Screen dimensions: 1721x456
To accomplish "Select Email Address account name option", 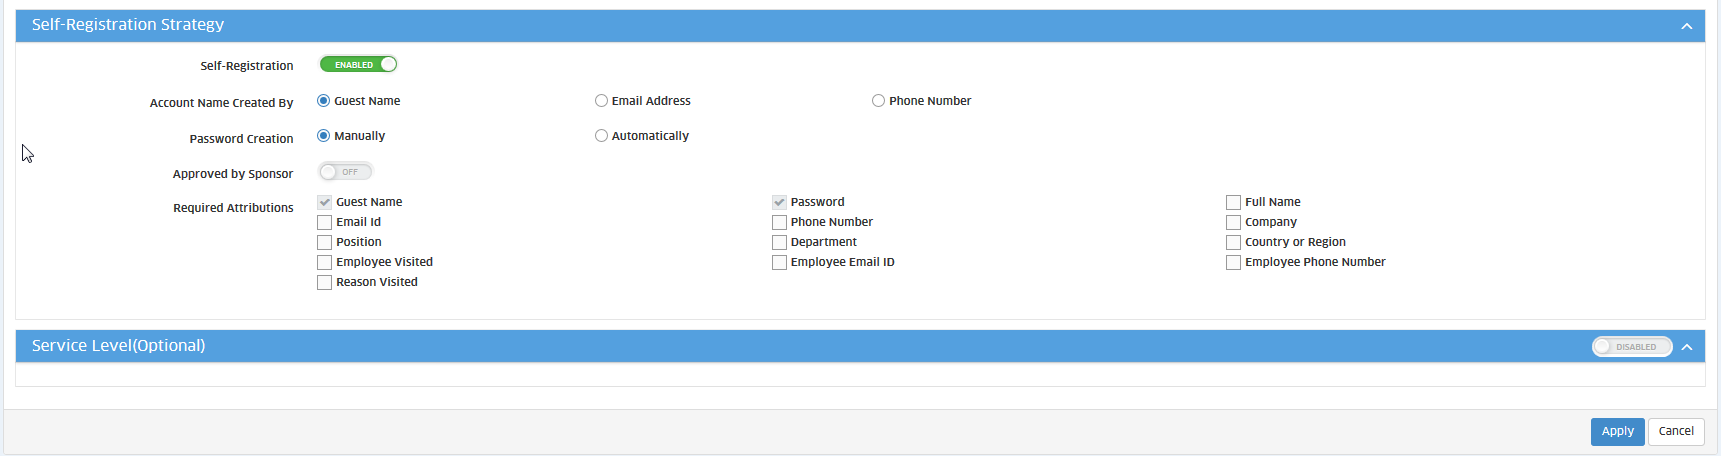I will point(601,101).
